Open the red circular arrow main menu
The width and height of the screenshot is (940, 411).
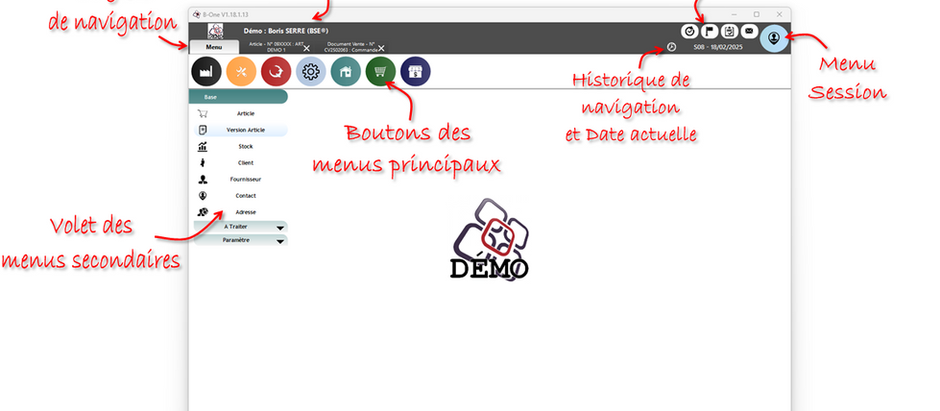pyautogui.click(x=276, y=72)
